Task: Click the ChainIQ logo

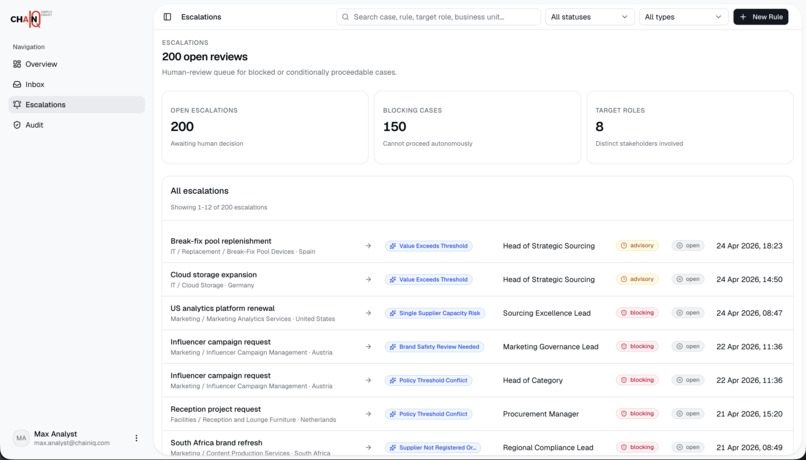Action: 31,19
